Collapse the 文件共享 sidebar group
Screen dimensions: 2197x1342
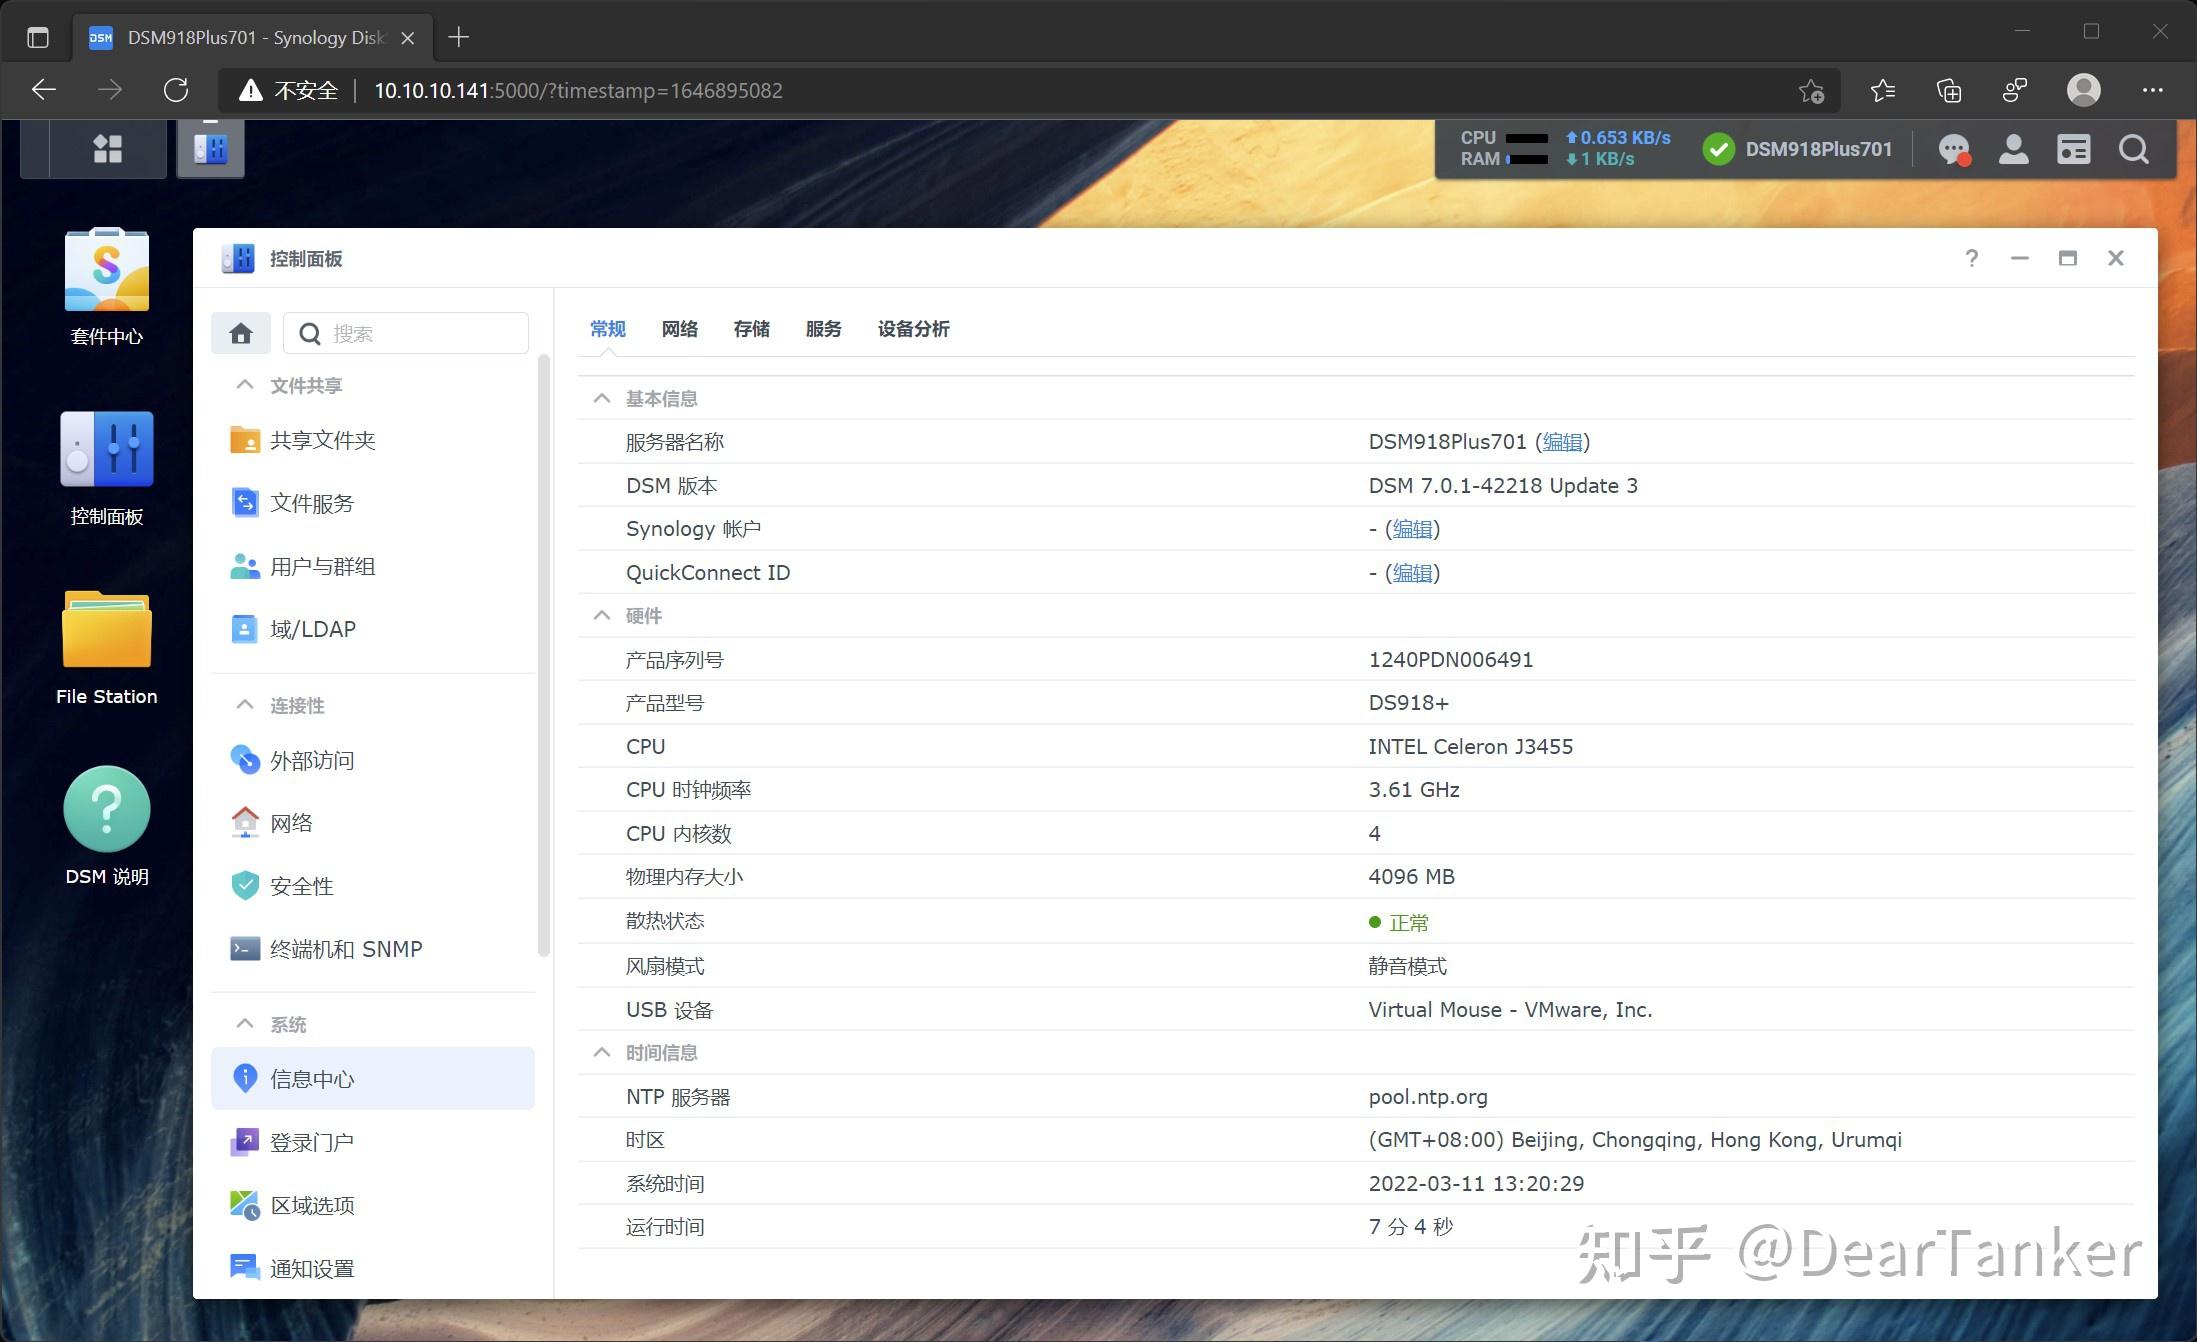pos(244,385)
